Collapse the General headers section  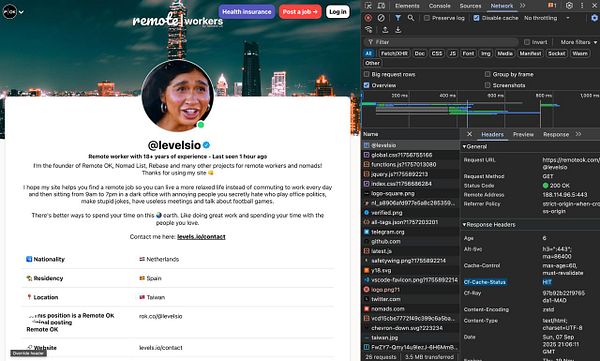[474, 146]
